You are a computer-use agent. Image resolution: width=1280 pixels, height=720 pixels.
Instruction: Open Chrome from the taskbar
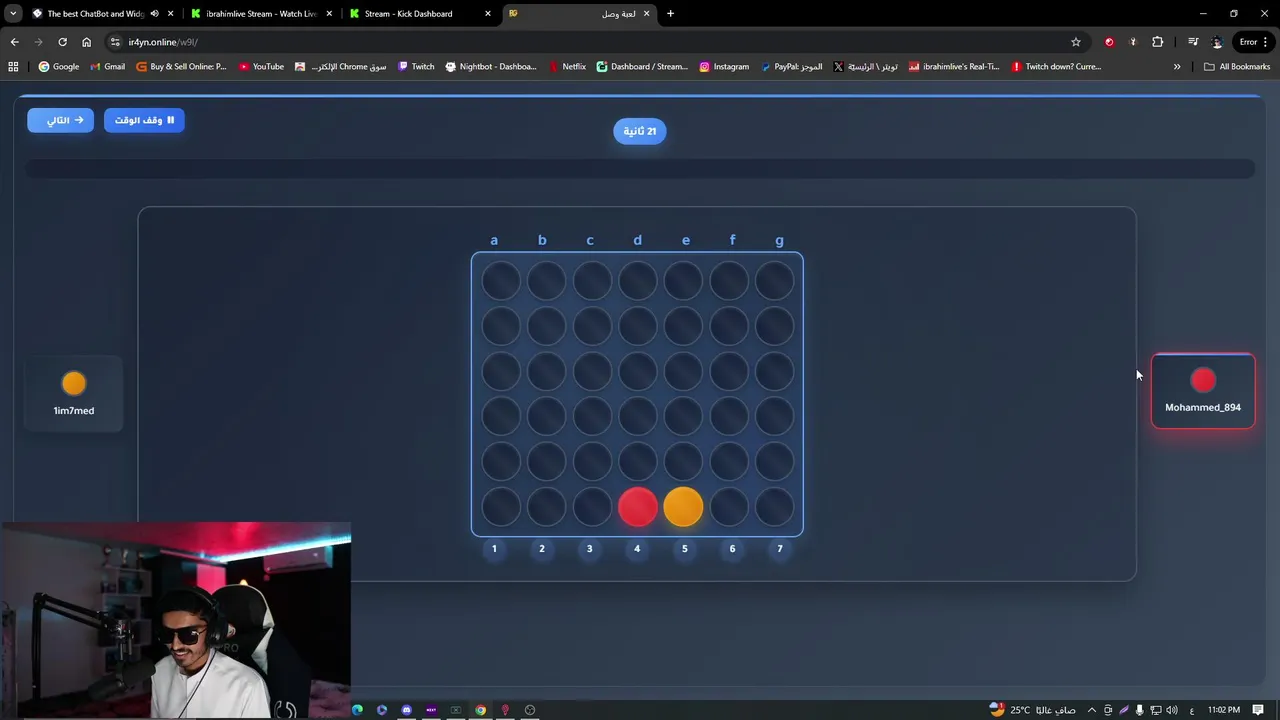pos(480,710)
